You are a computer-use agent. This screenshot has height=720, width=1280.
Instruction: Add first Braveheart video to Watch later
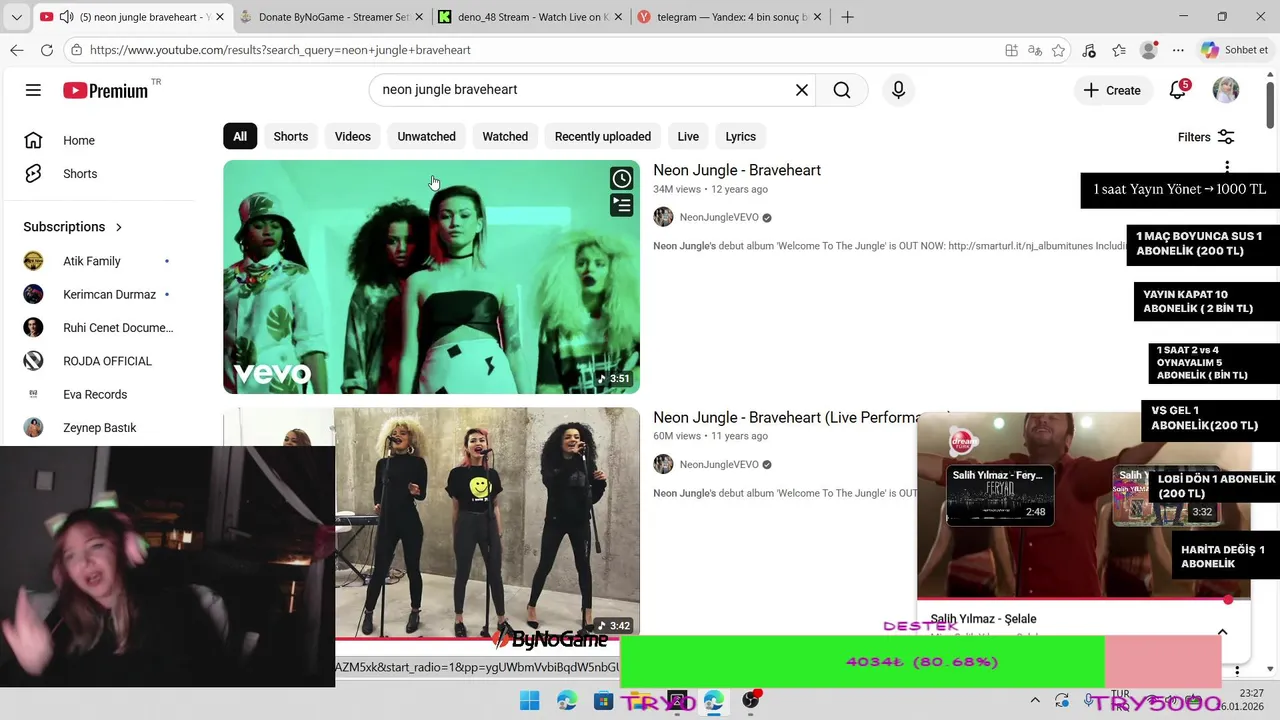622,178
